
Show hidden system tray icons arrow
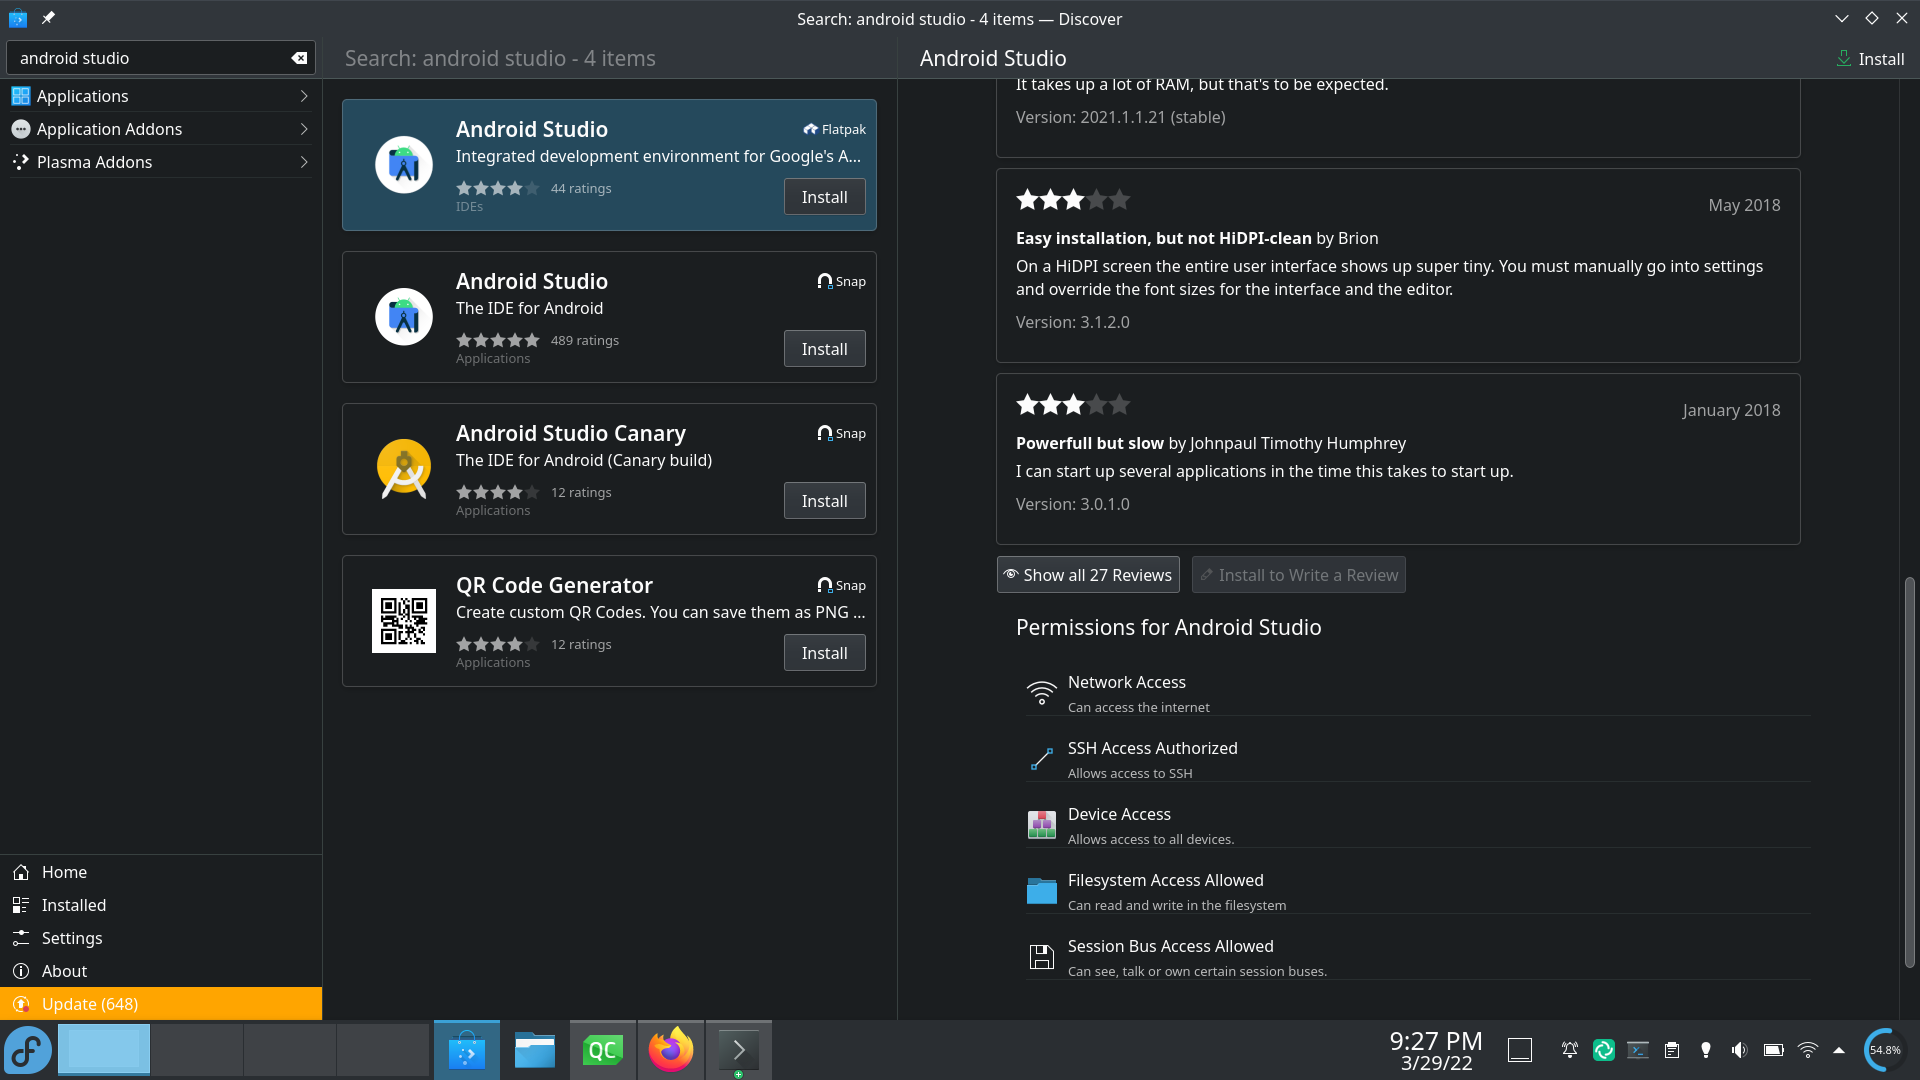(1838, 1050)
